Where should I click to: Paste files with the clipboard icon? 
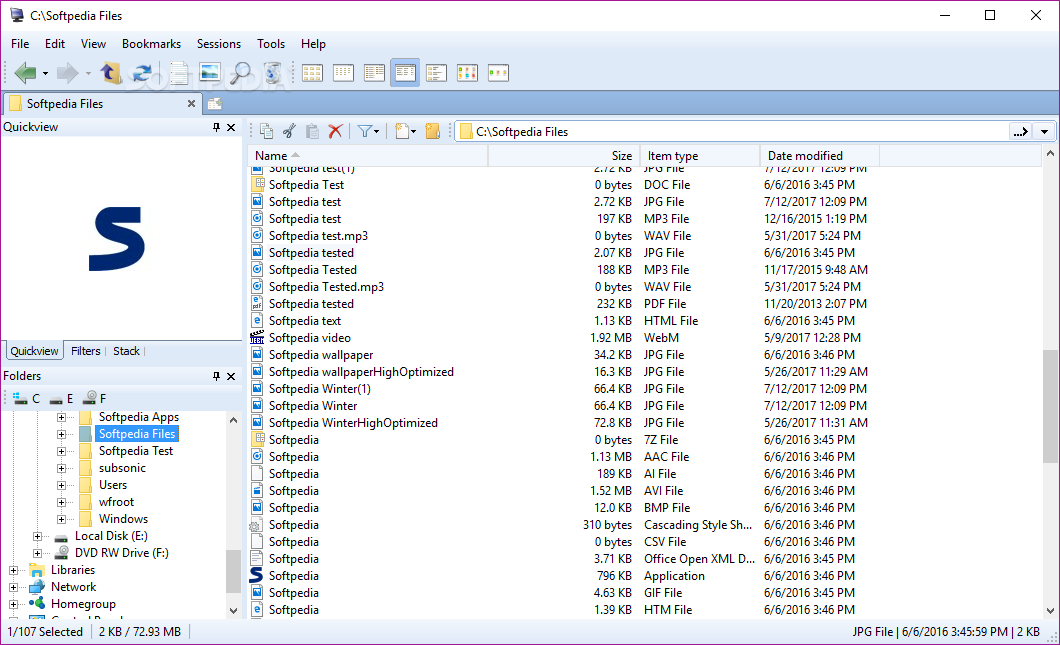(x=312, y=131)
